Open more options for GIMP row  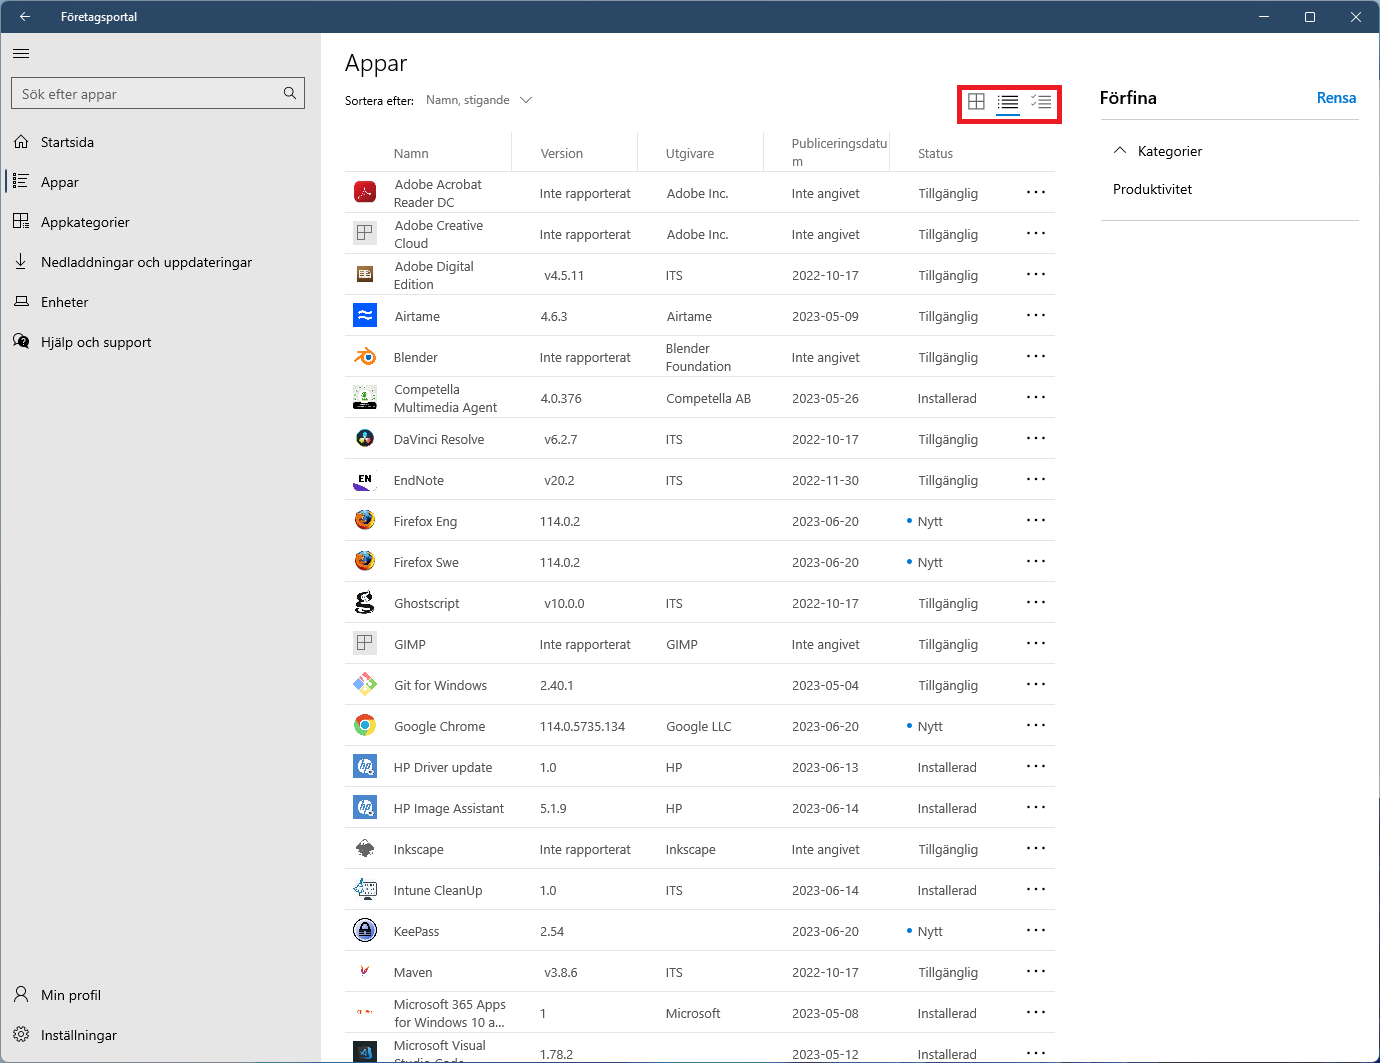(1036, 643)
